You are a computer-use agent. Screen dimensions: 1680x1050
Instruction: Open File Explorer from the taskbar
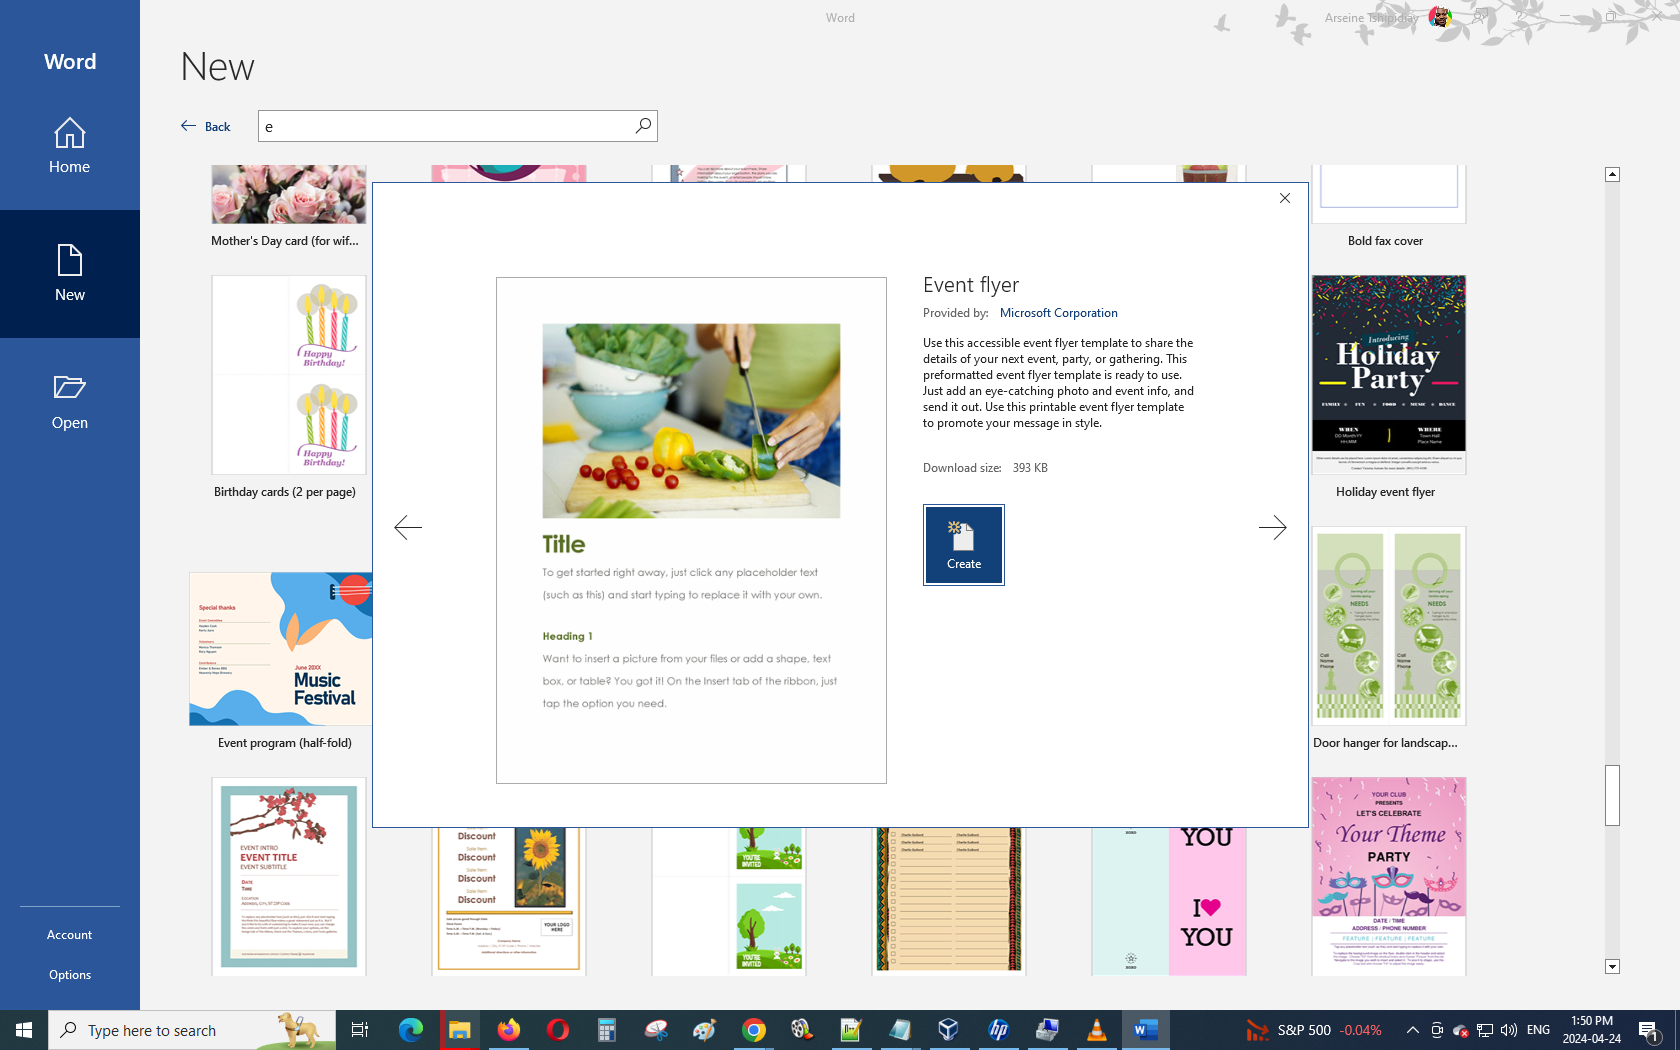click(x=459, y=1030)
